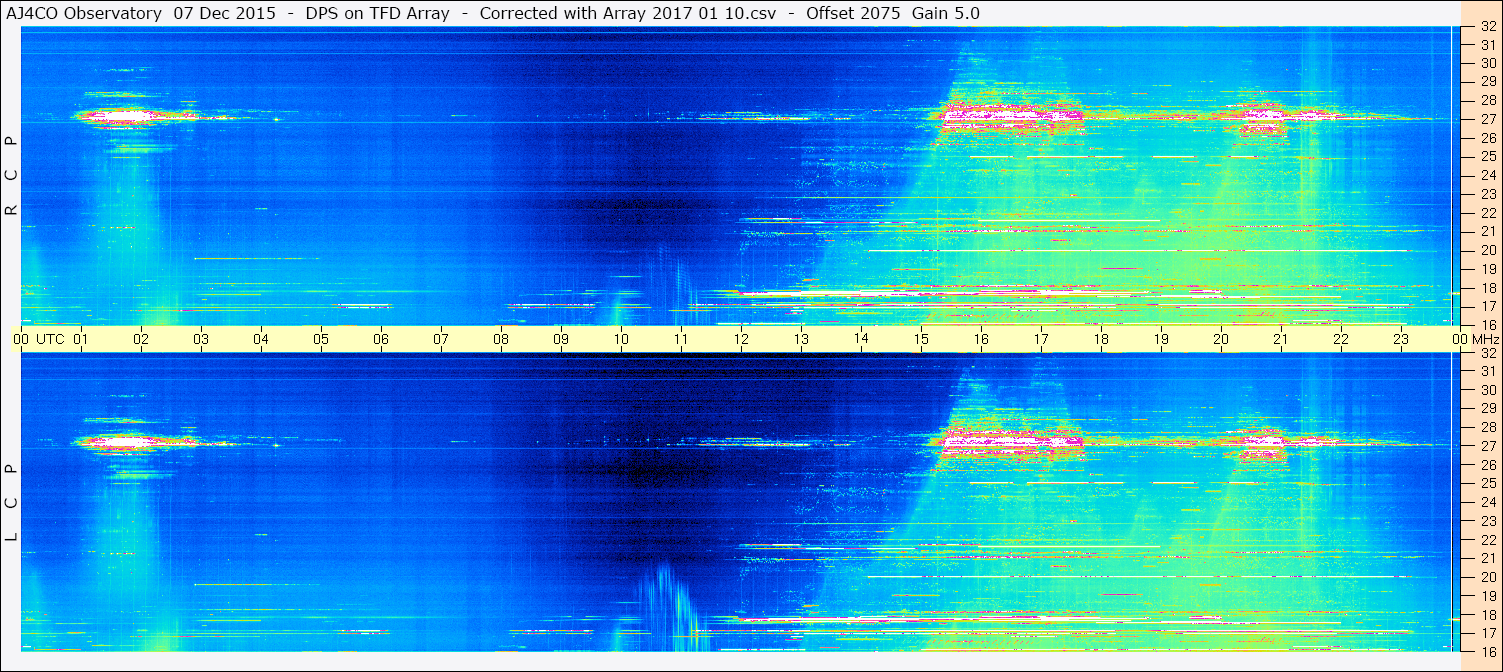Viewport: 1503px width, 672px height.
Task: Click the 'UTC' label on time axis
Action: (50, 339)
